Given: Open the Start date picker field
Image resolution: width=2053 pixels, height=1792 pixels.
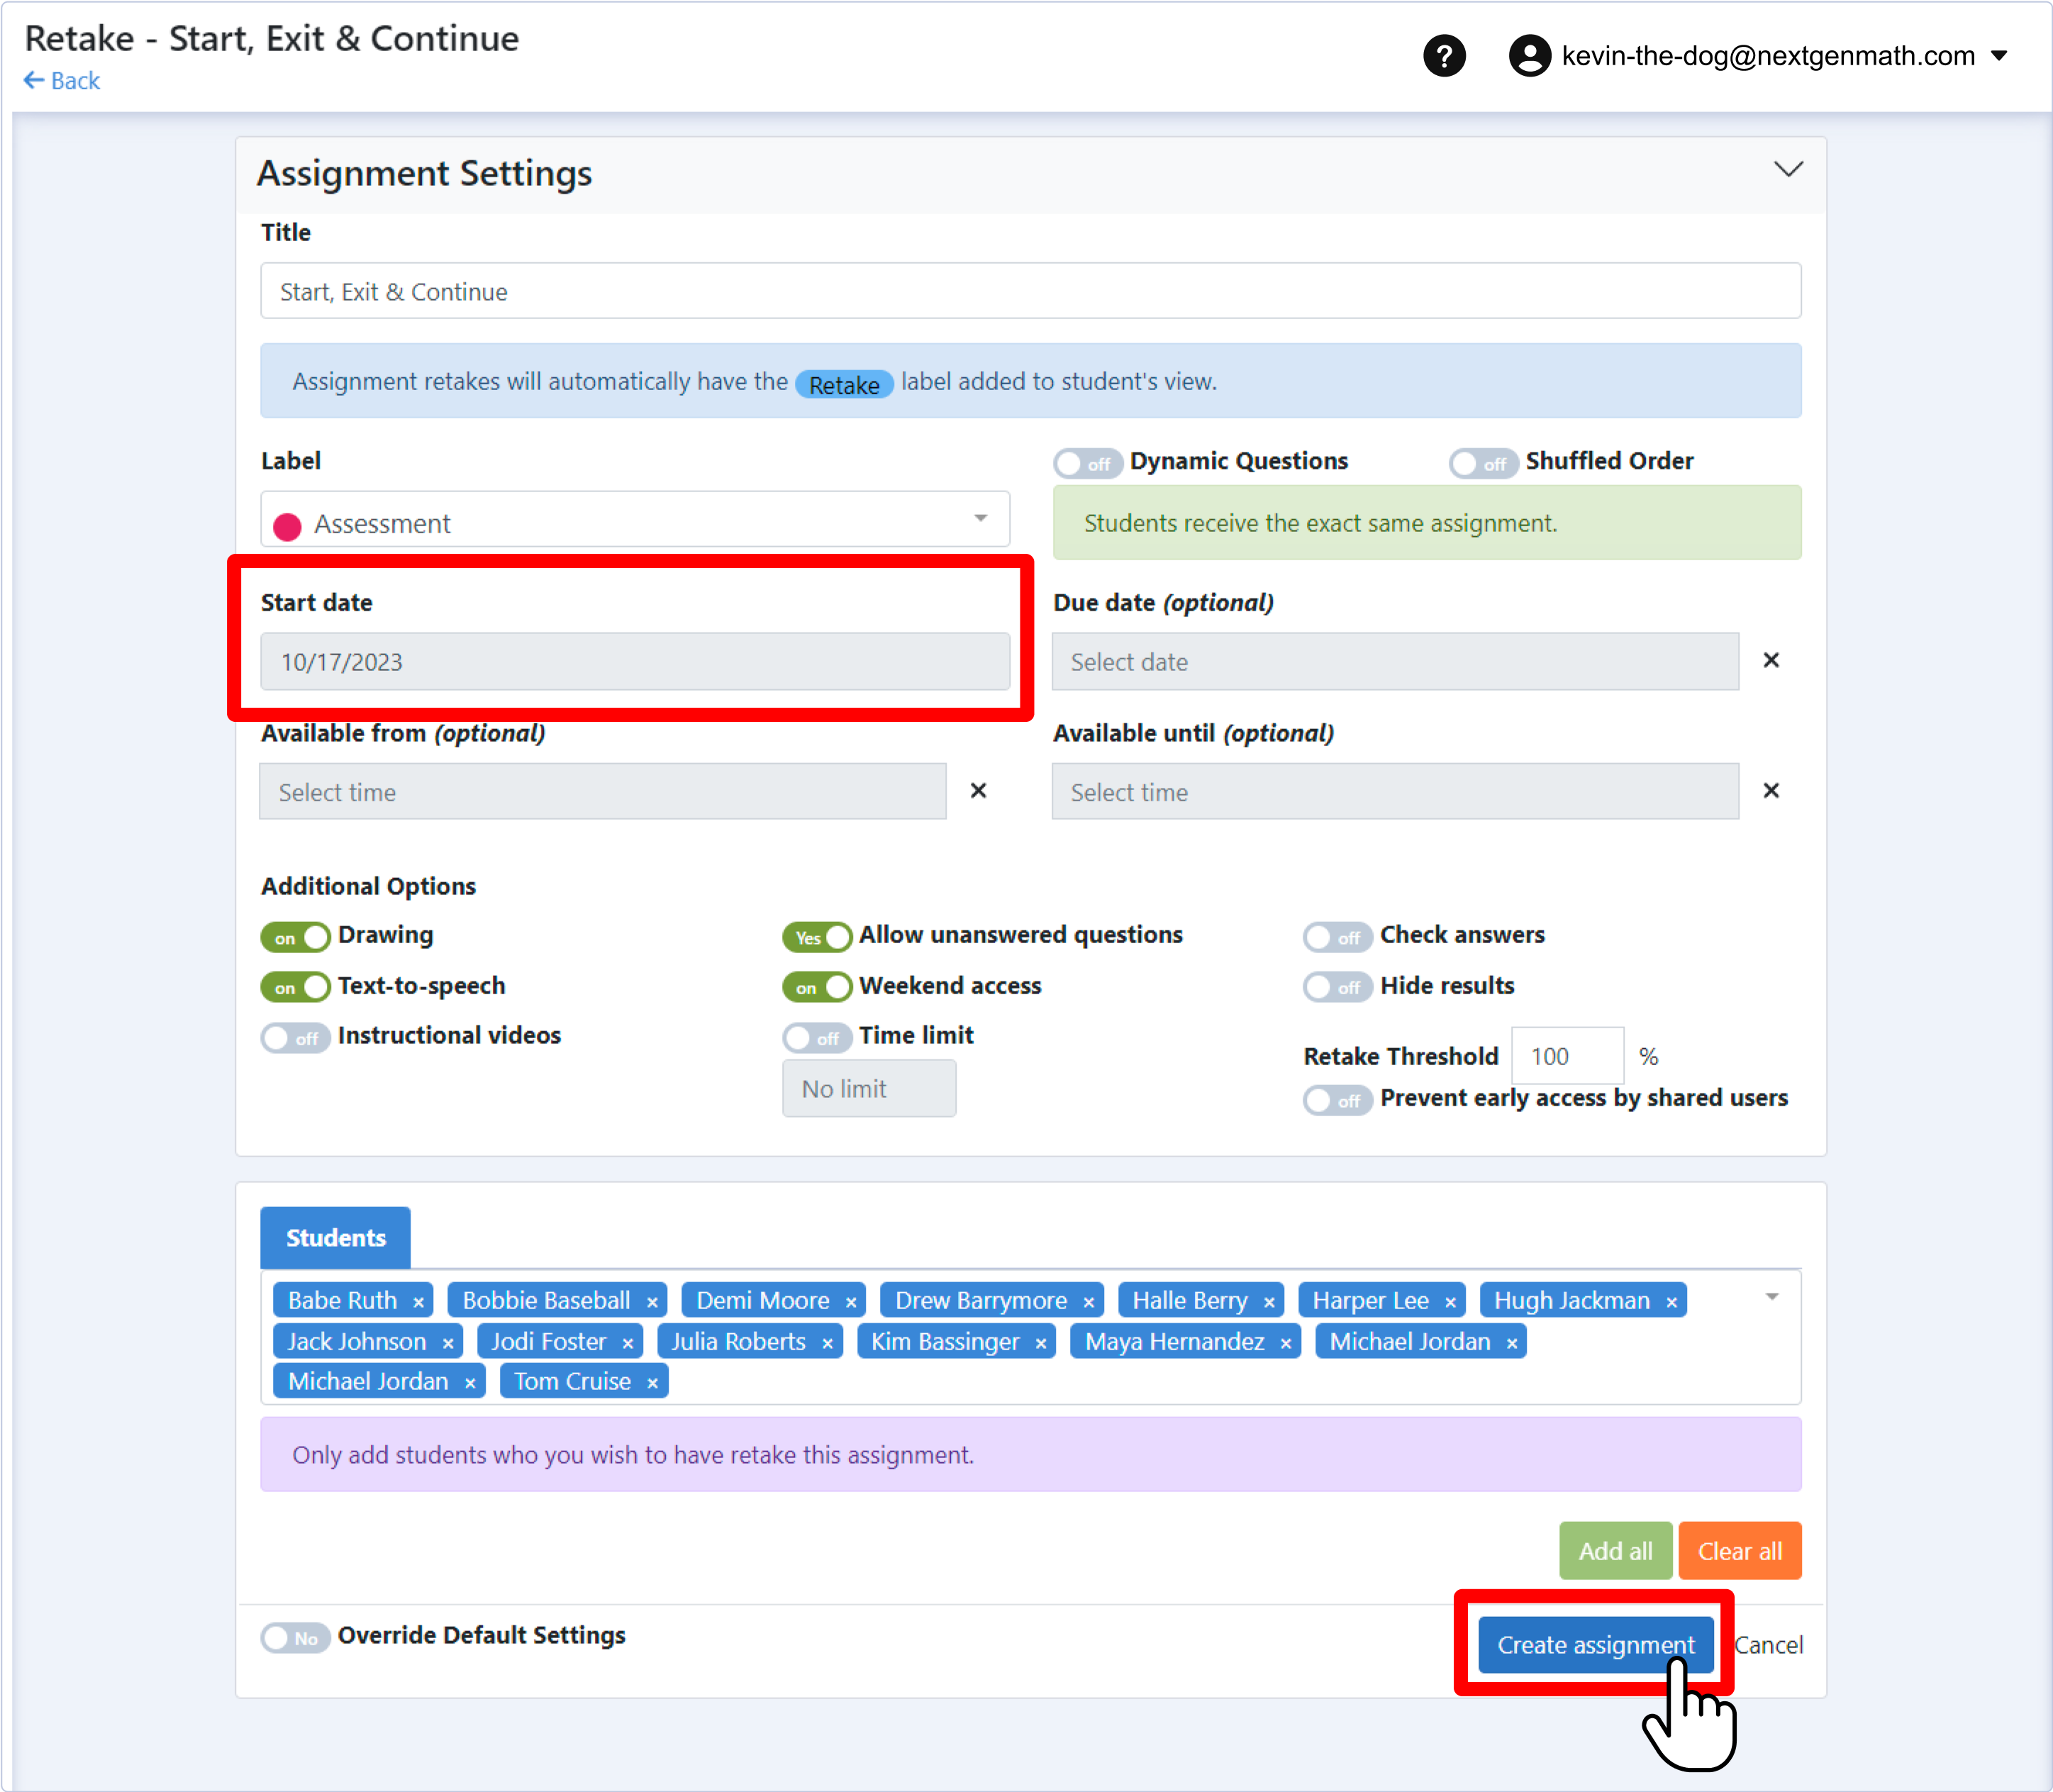Looking at the screenshot, I should (x=635, y=661).
